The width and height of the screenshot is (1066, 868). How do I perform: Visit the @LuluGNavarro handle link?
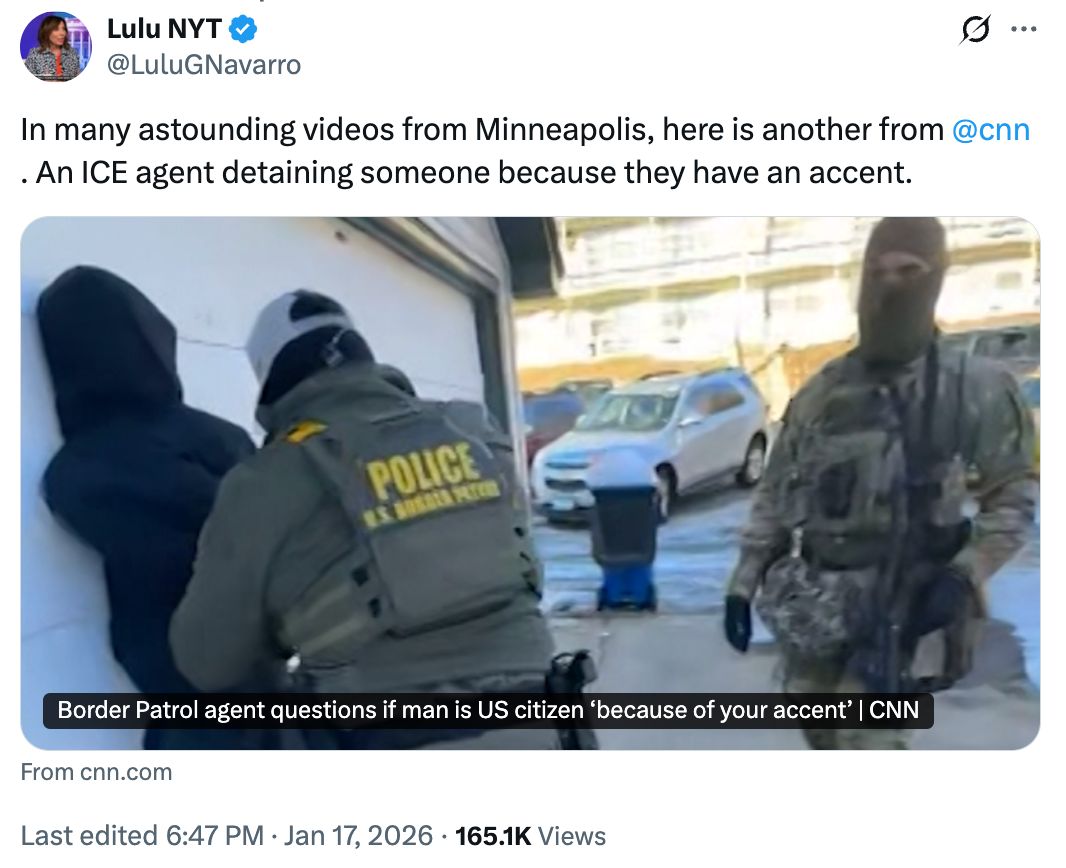point(204,65)
